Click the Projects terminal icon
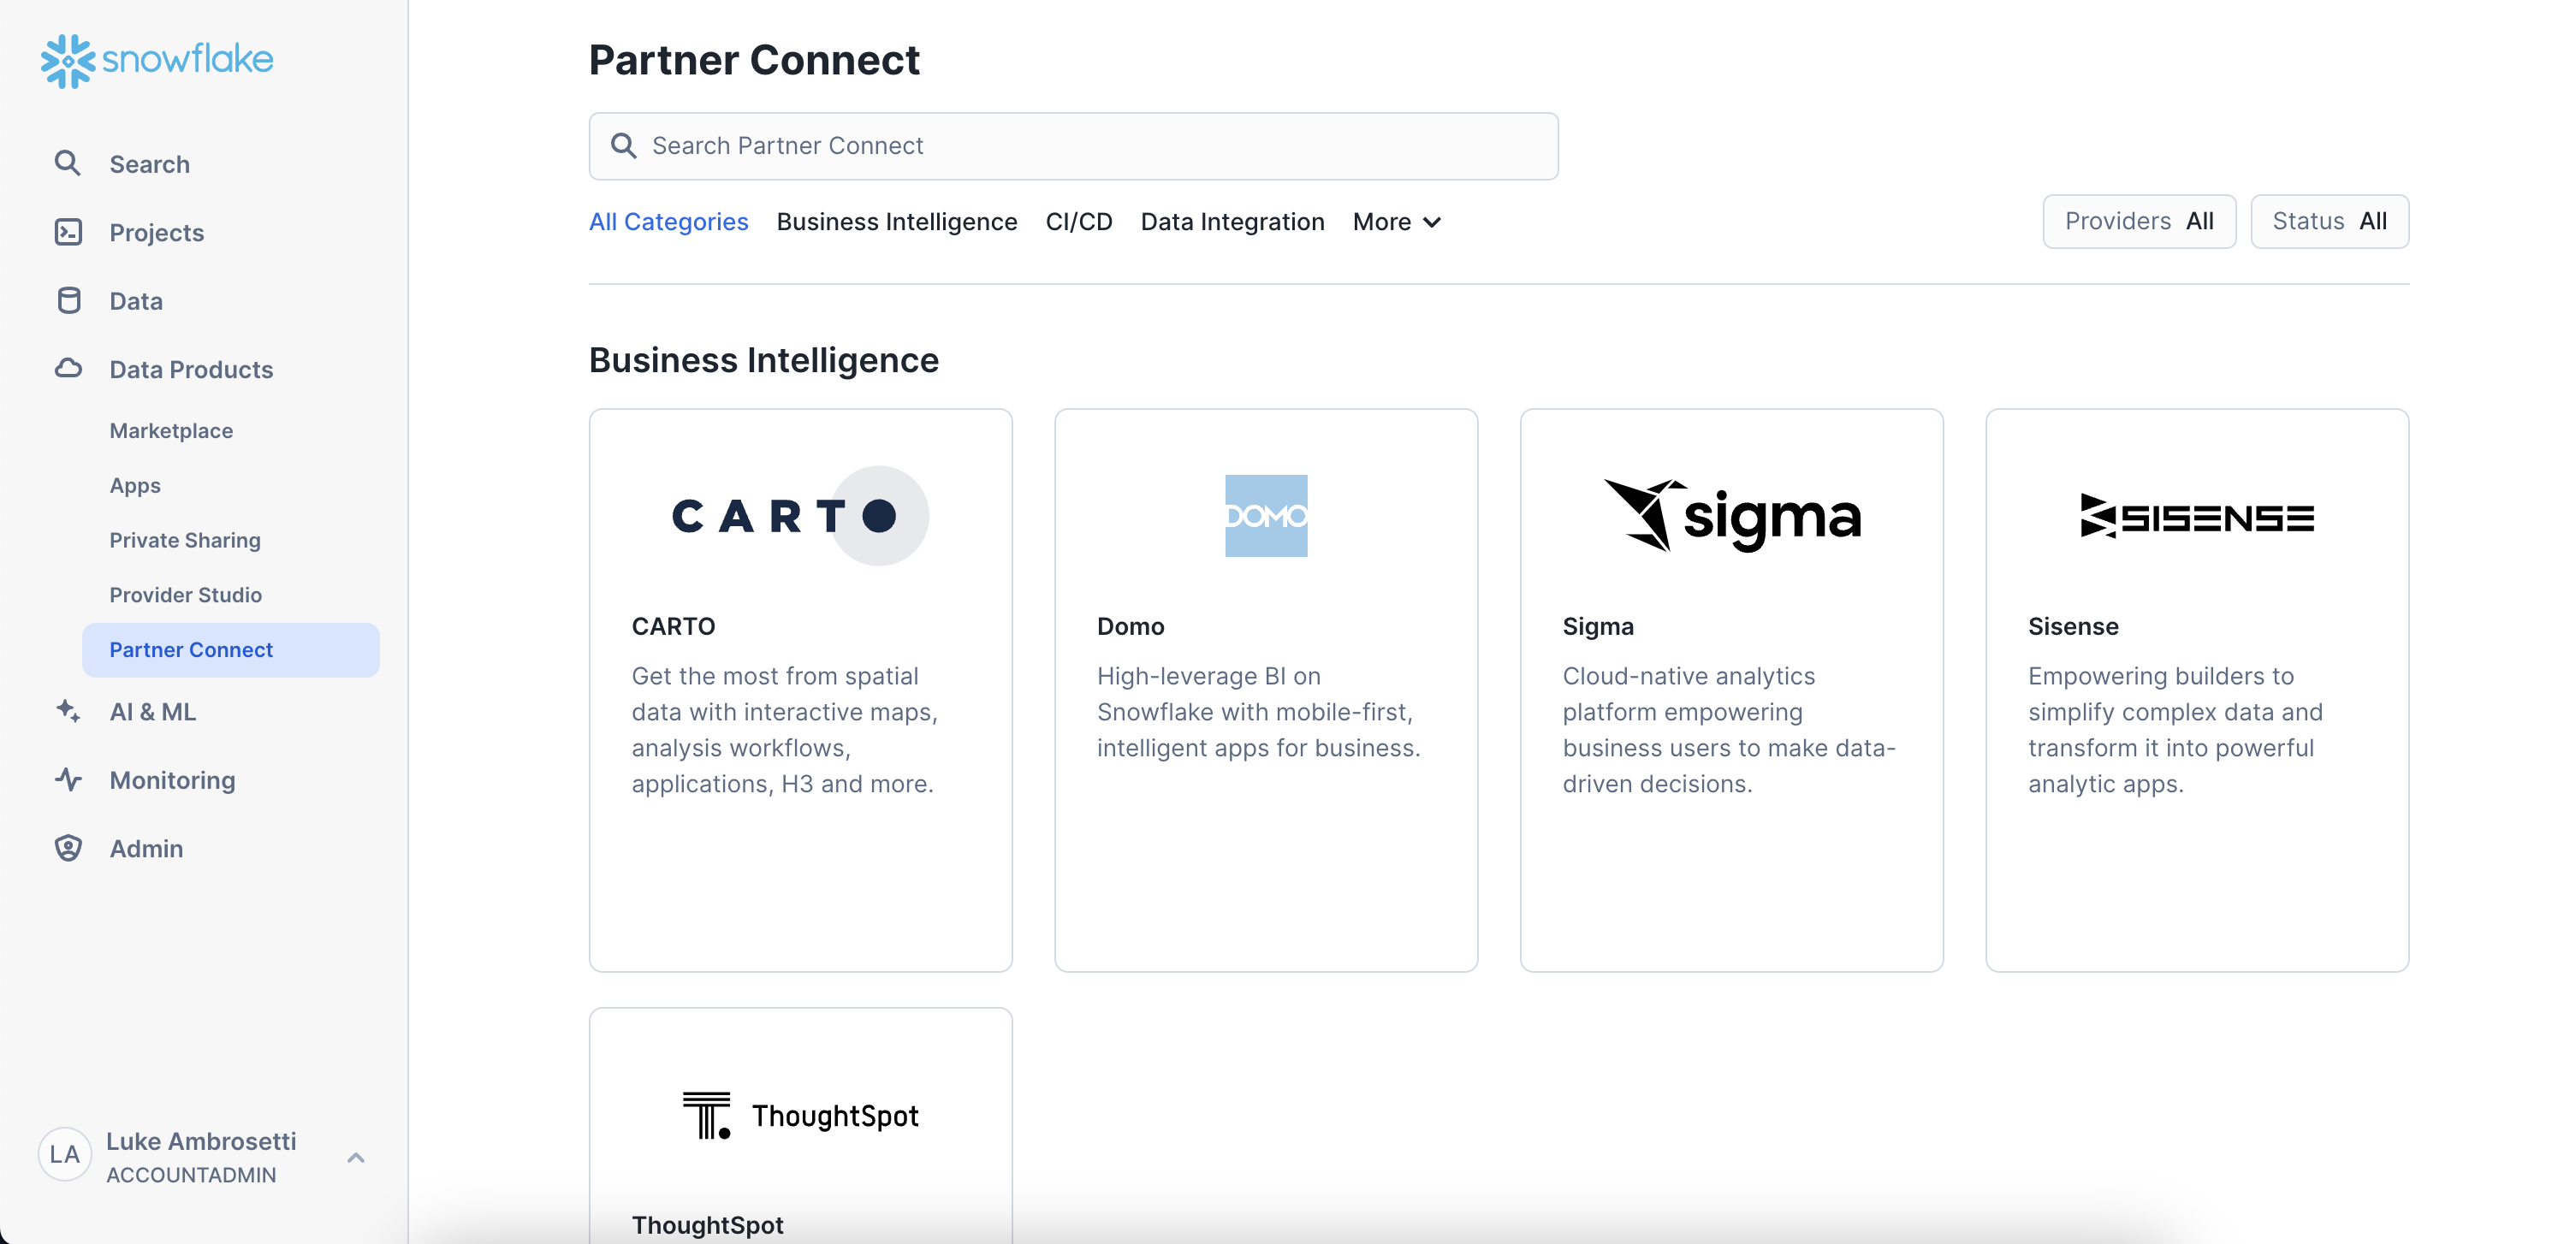 tap(68, 232)
